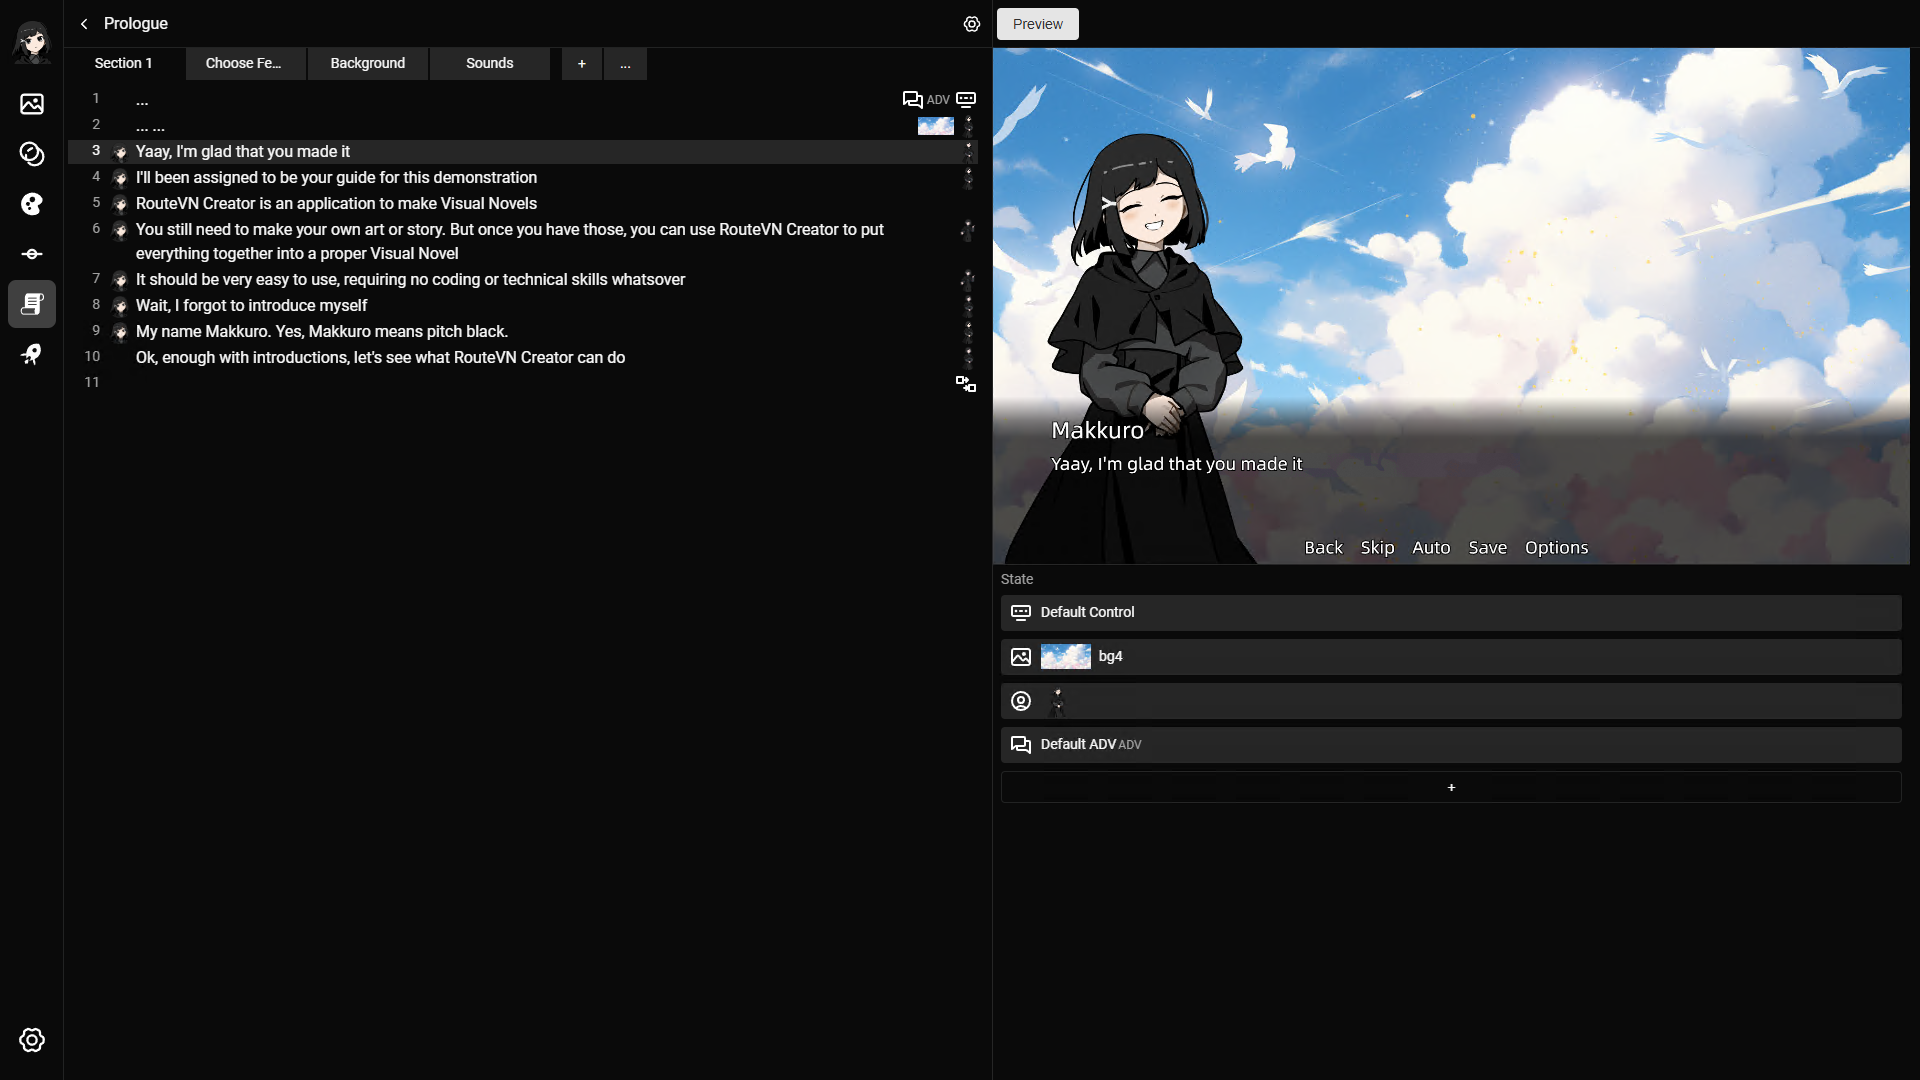
Task: Click the avatar at the top of the sidebar
Action: (x=32, y=42)
